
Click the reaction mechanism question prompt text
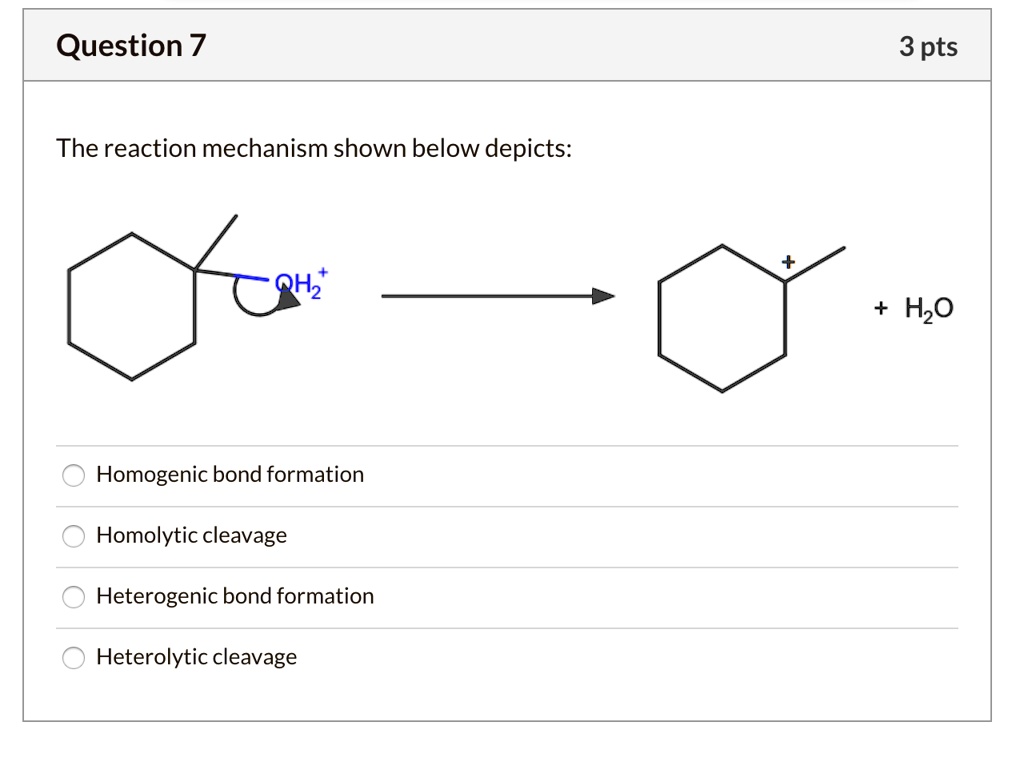[314, 148]
